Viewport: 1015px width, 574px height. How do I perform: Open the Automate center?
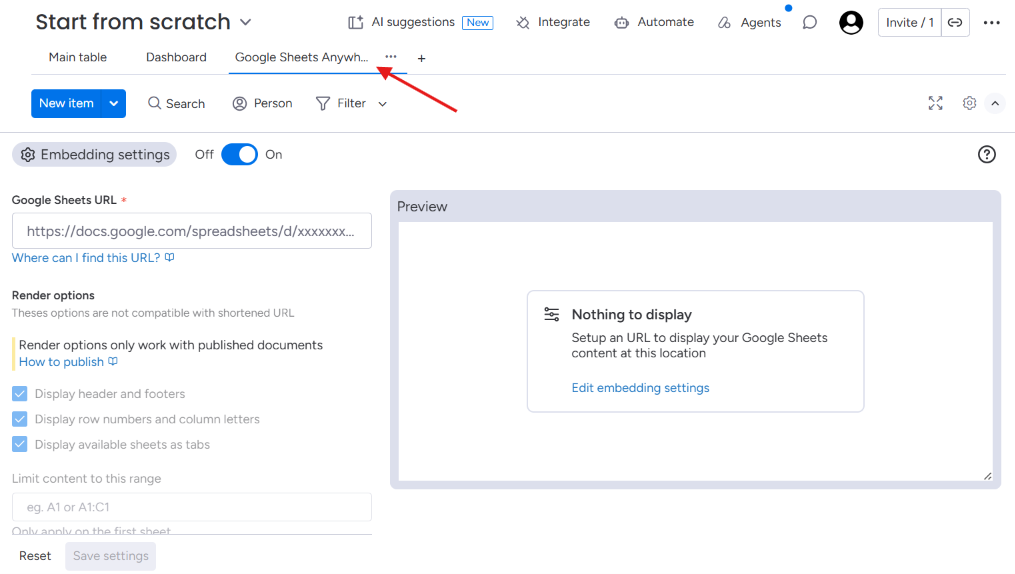tap(654, 22)
